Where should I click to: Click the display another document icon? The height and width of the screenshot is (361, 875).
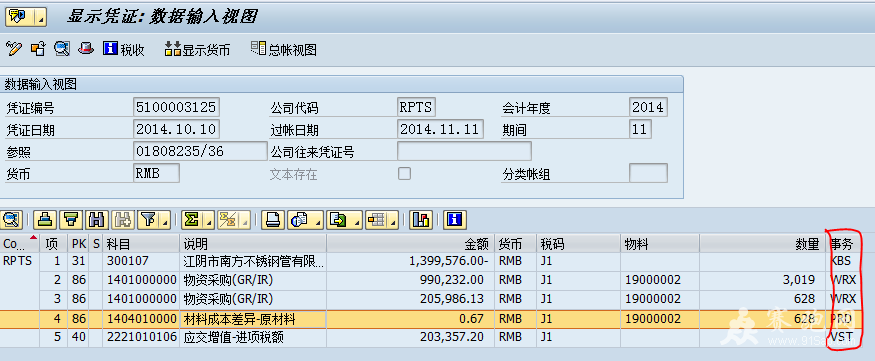(x=38, y=49)
